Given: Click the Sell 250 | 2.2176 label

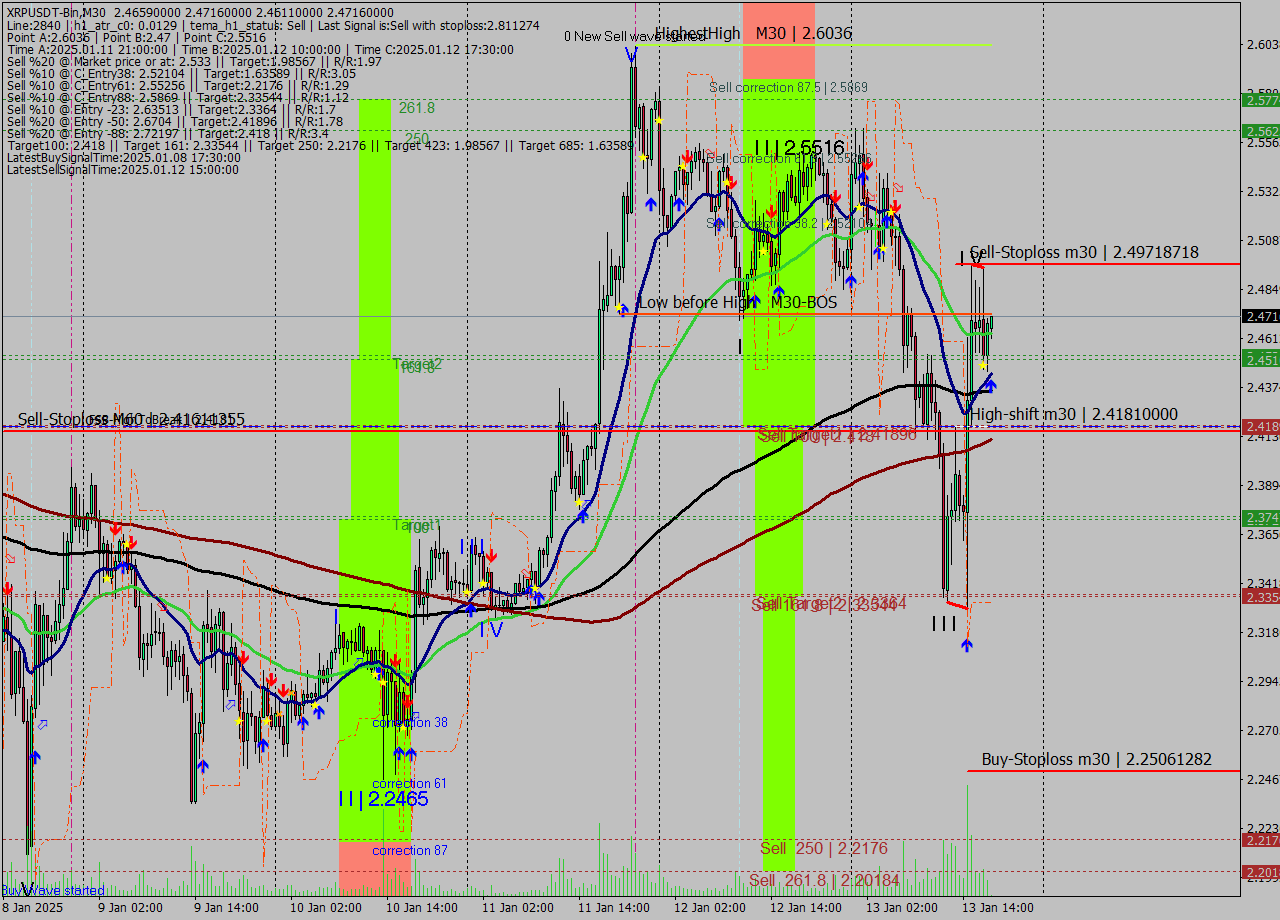Looking at the screenshot, I should [823, 849].
